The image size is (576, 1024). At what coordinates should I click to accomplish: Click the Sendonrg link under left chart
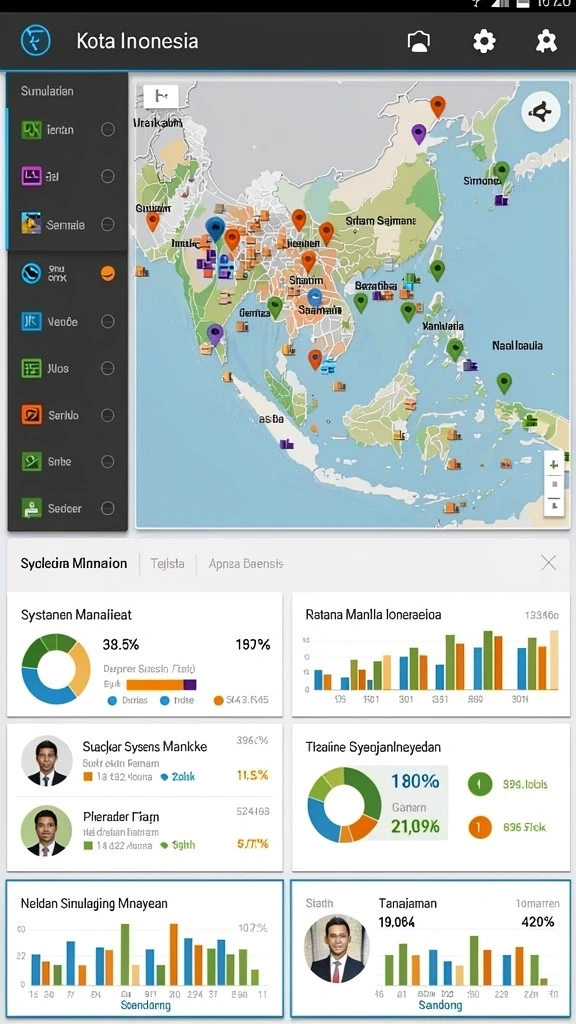click(x=144, y=1004)
